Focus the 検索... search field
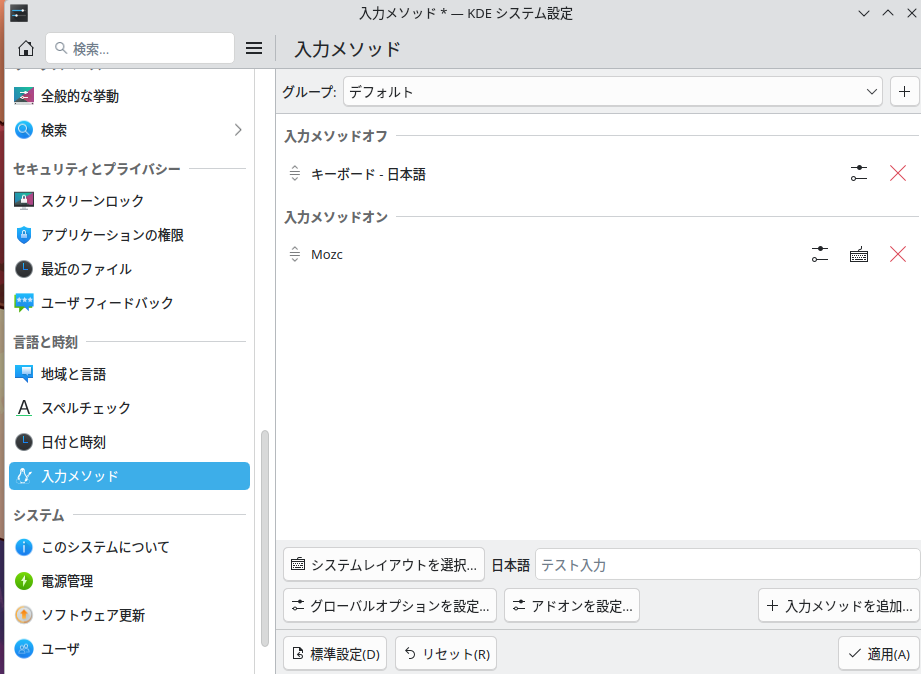921x674 pixels. pos(140,48)
